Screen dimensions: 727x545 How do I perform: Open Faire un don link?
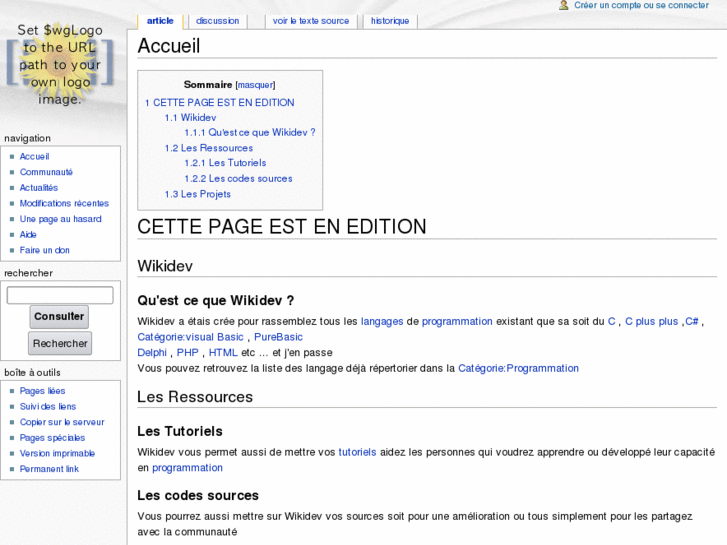45,250
